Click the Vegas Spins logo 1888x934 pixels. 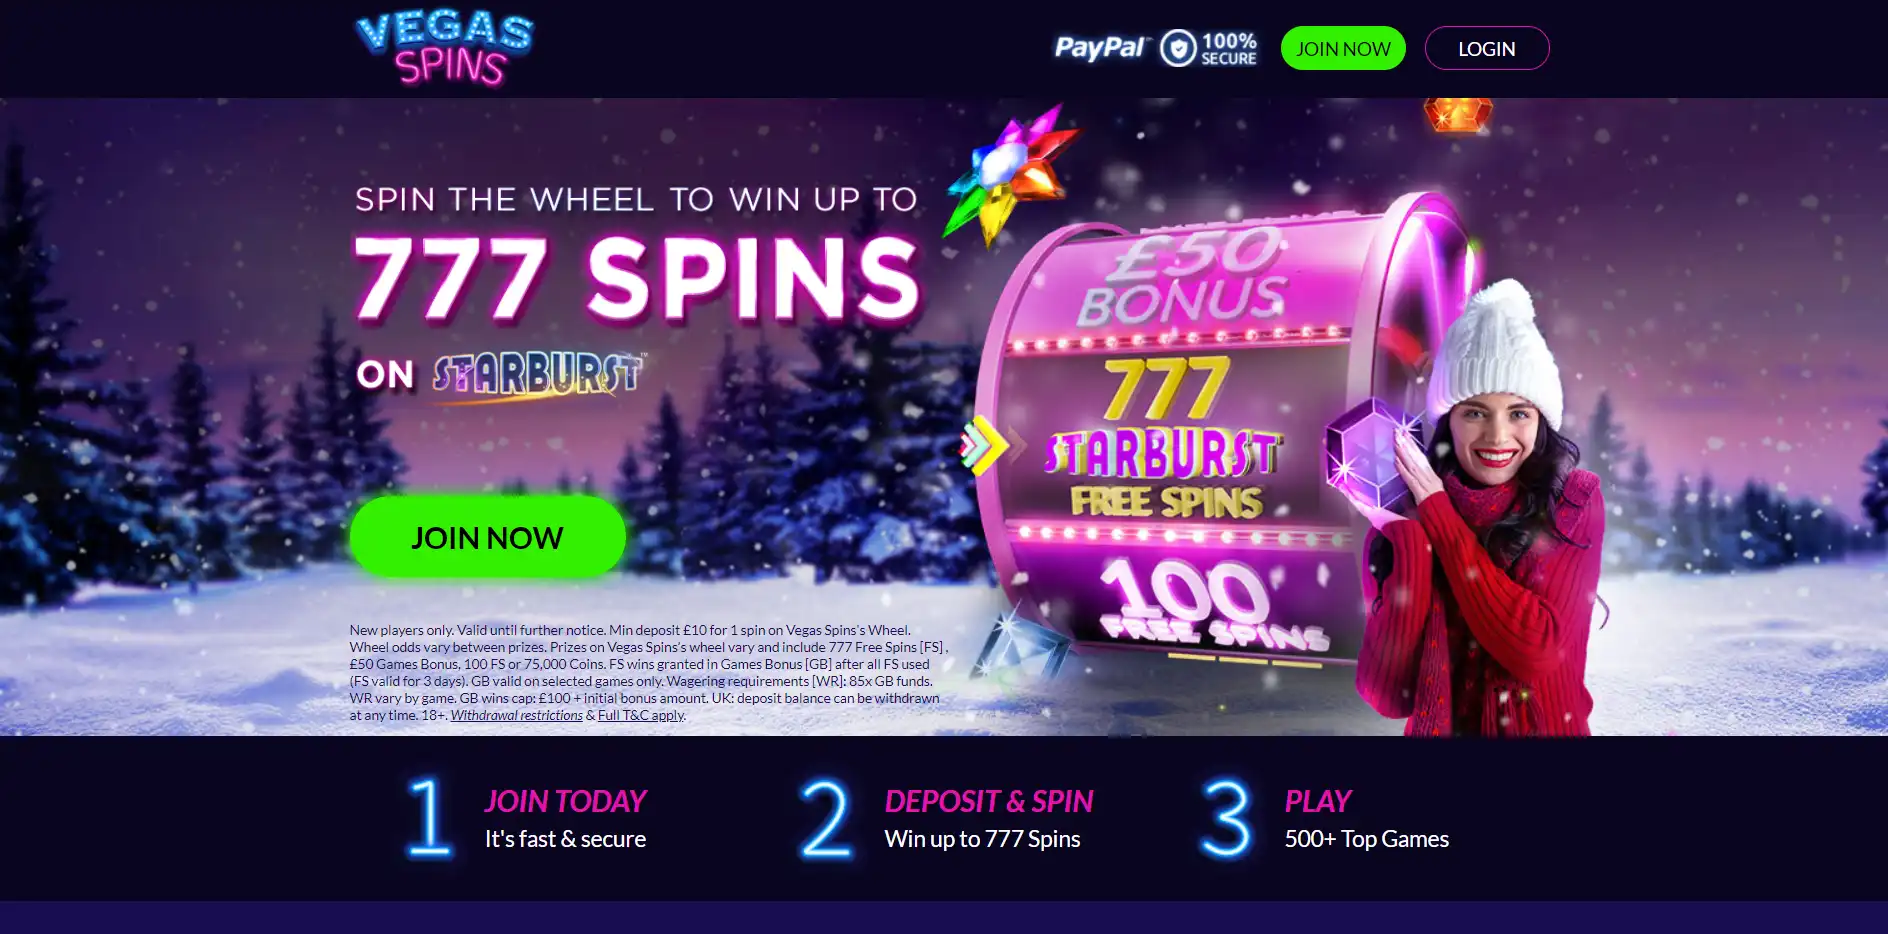(x=444, y=48)
